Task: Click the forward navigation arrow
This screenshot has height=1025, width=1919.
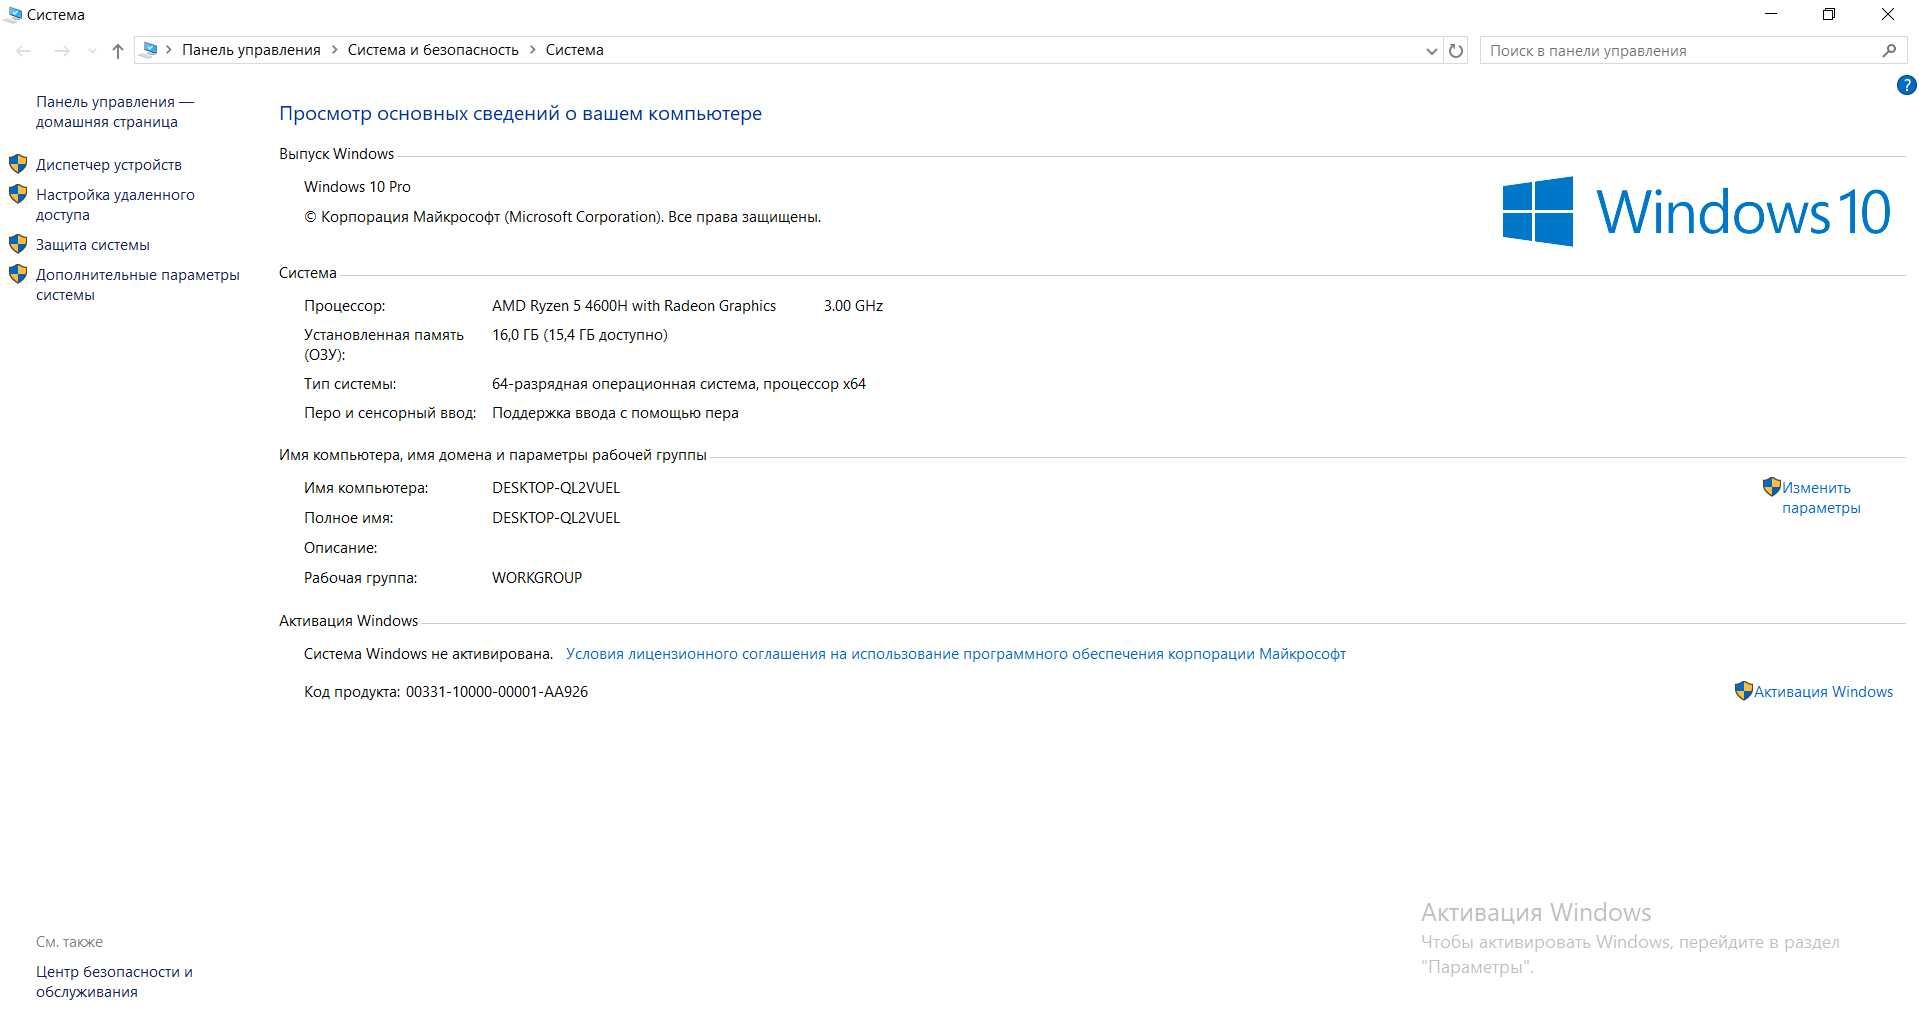Action: [x=62, y=50]
